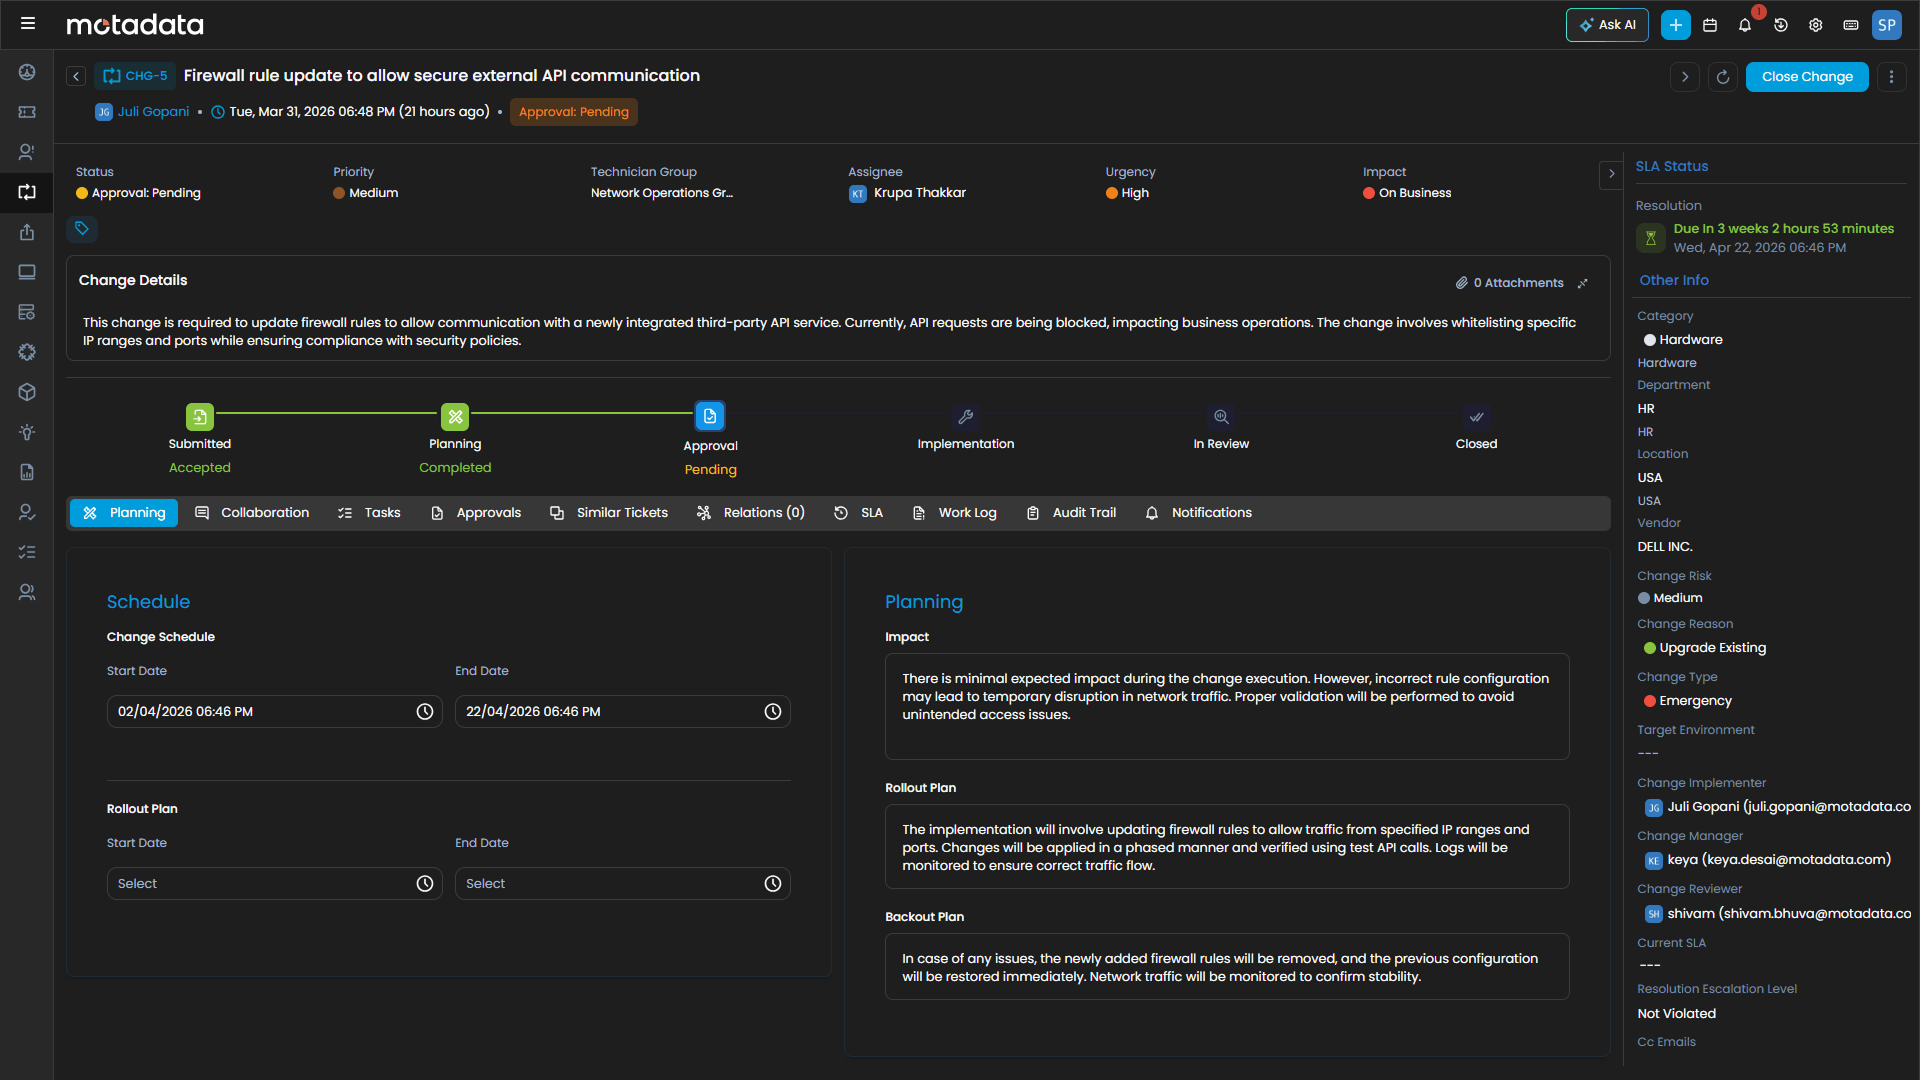Refresh the change with reload icon
The height and width of the screenshot is (1080, 1920).
coord(1723,77)
